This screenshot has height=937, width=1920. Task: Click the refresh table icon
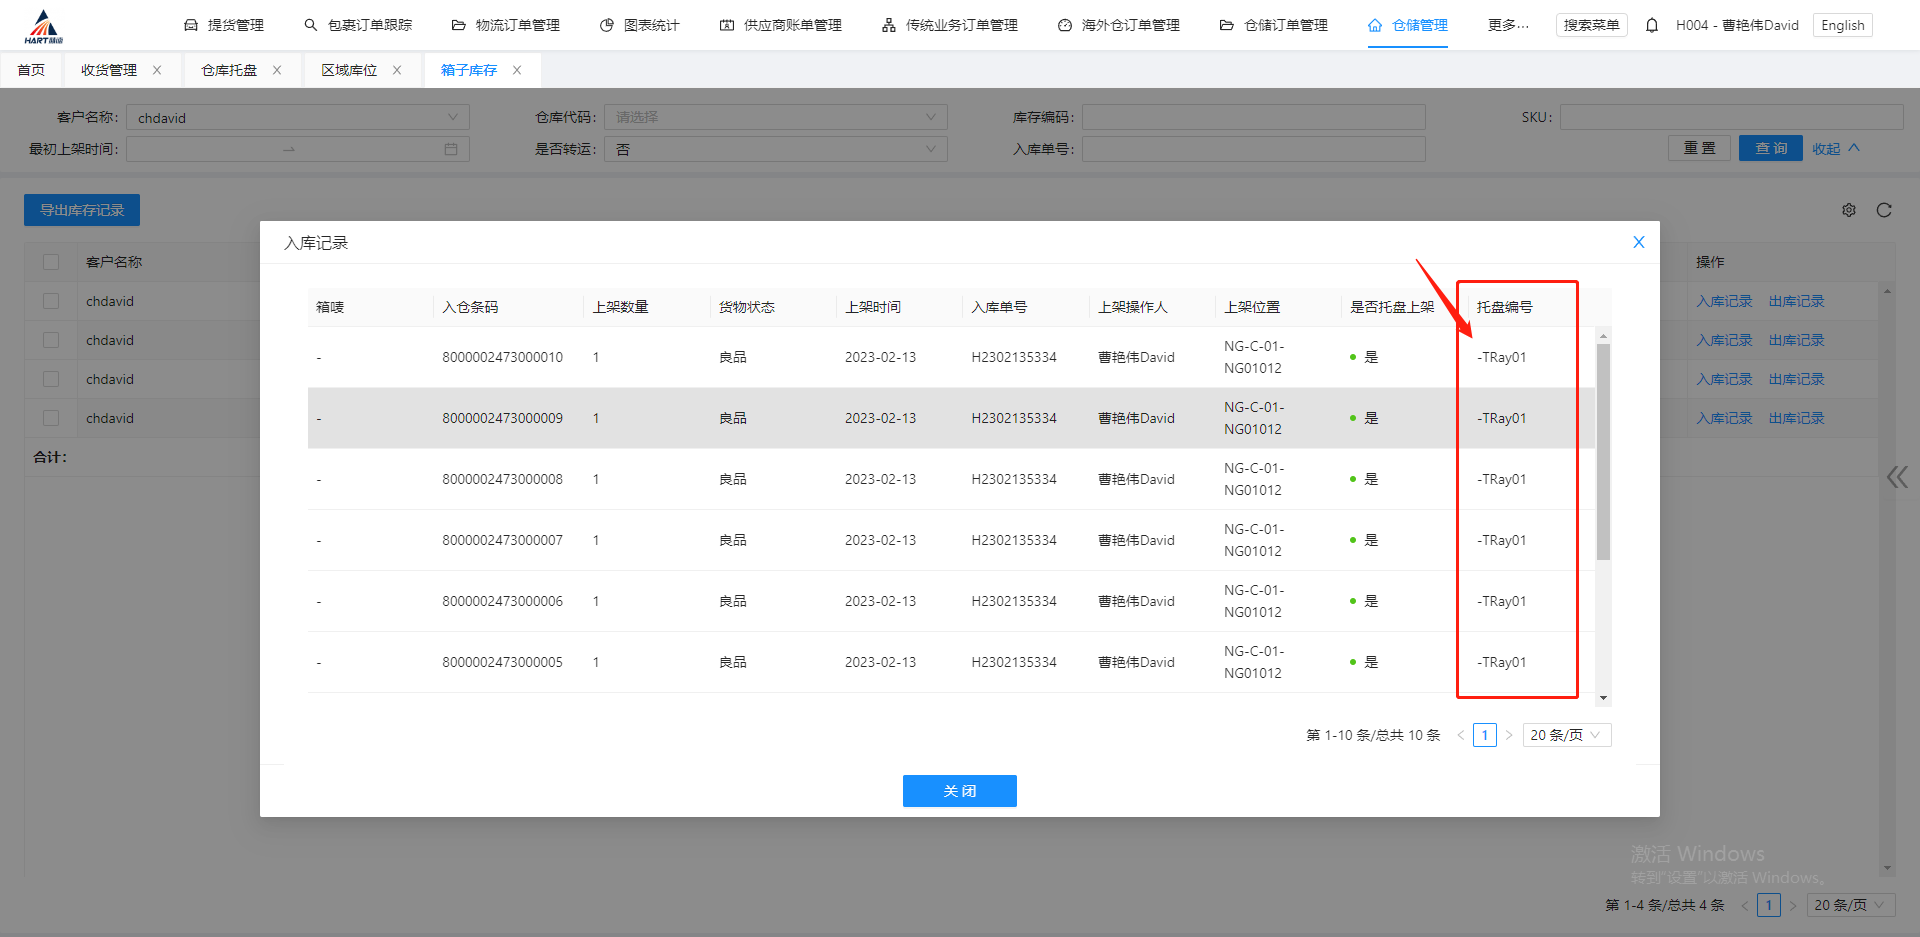[1884, 210]
